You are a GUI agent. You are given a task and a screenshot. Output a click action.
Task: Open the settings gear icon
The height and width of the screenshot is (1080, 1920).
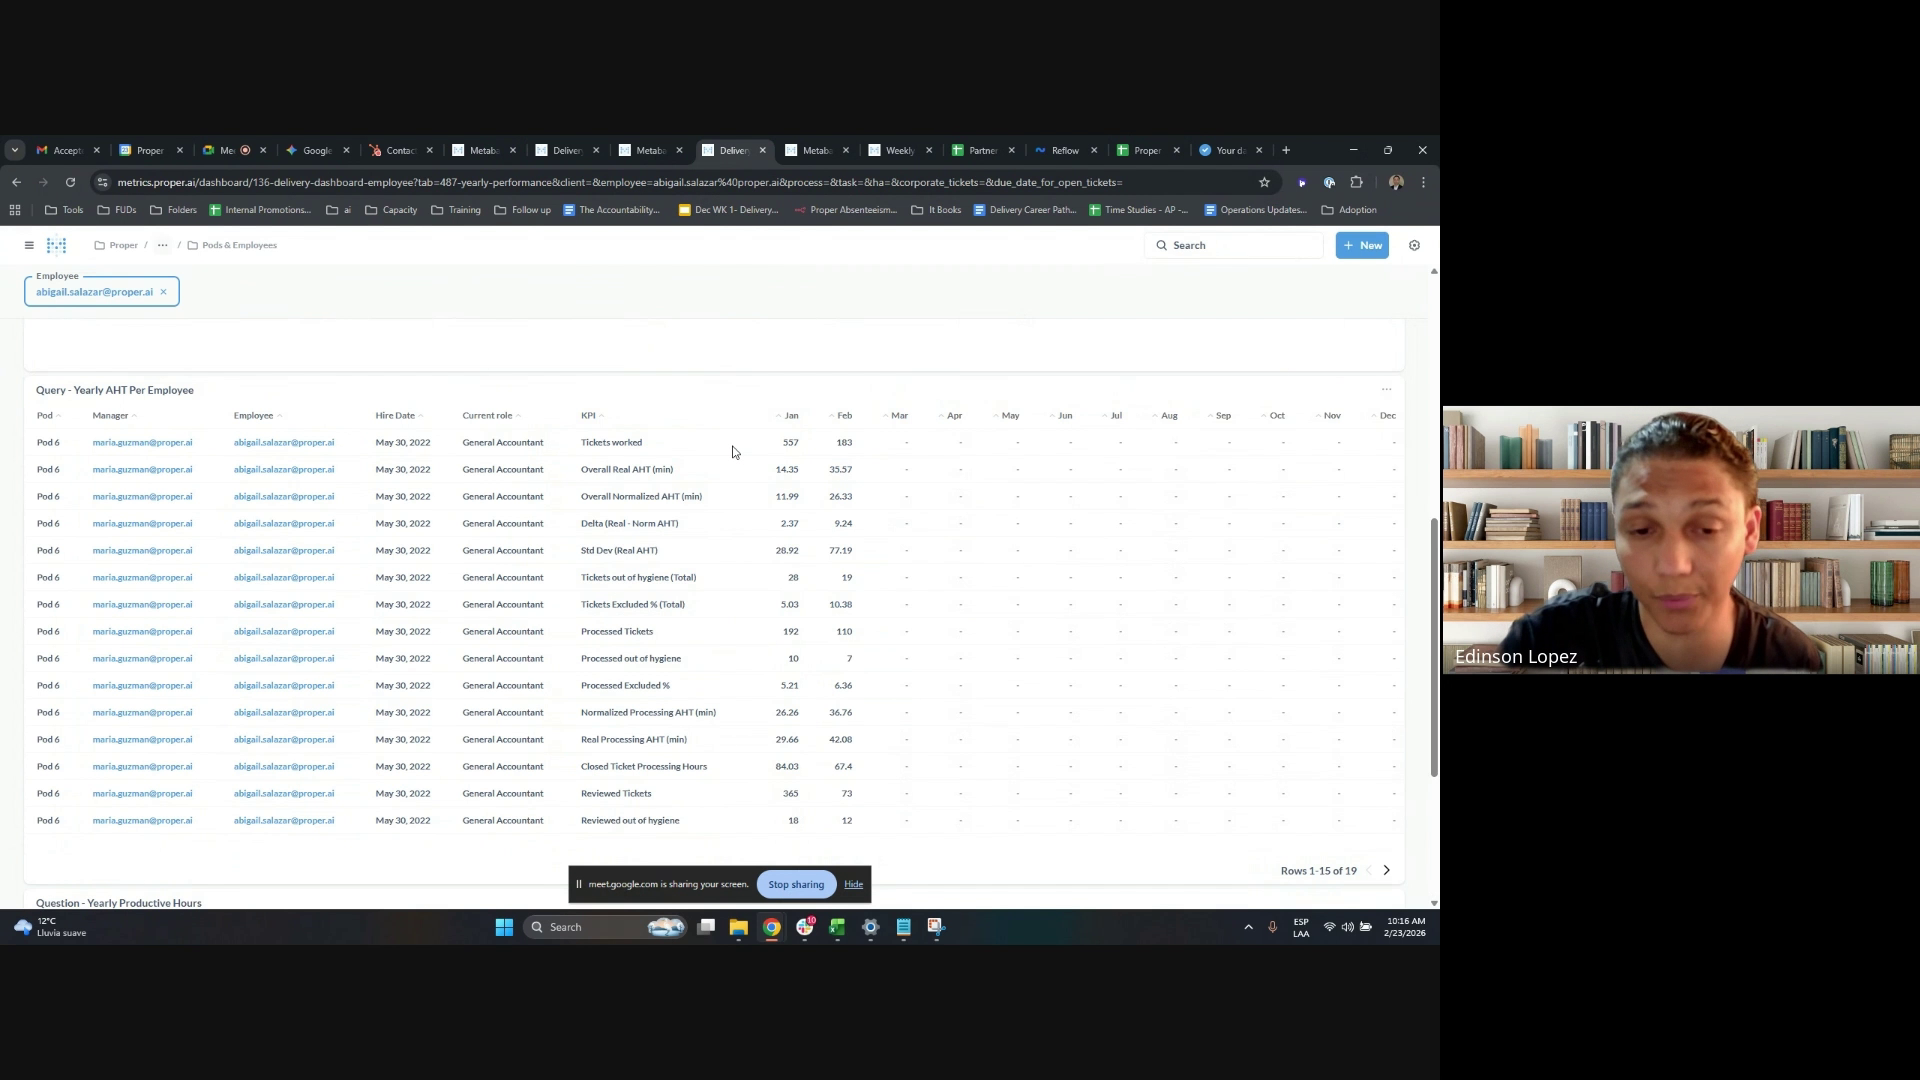1414,245
